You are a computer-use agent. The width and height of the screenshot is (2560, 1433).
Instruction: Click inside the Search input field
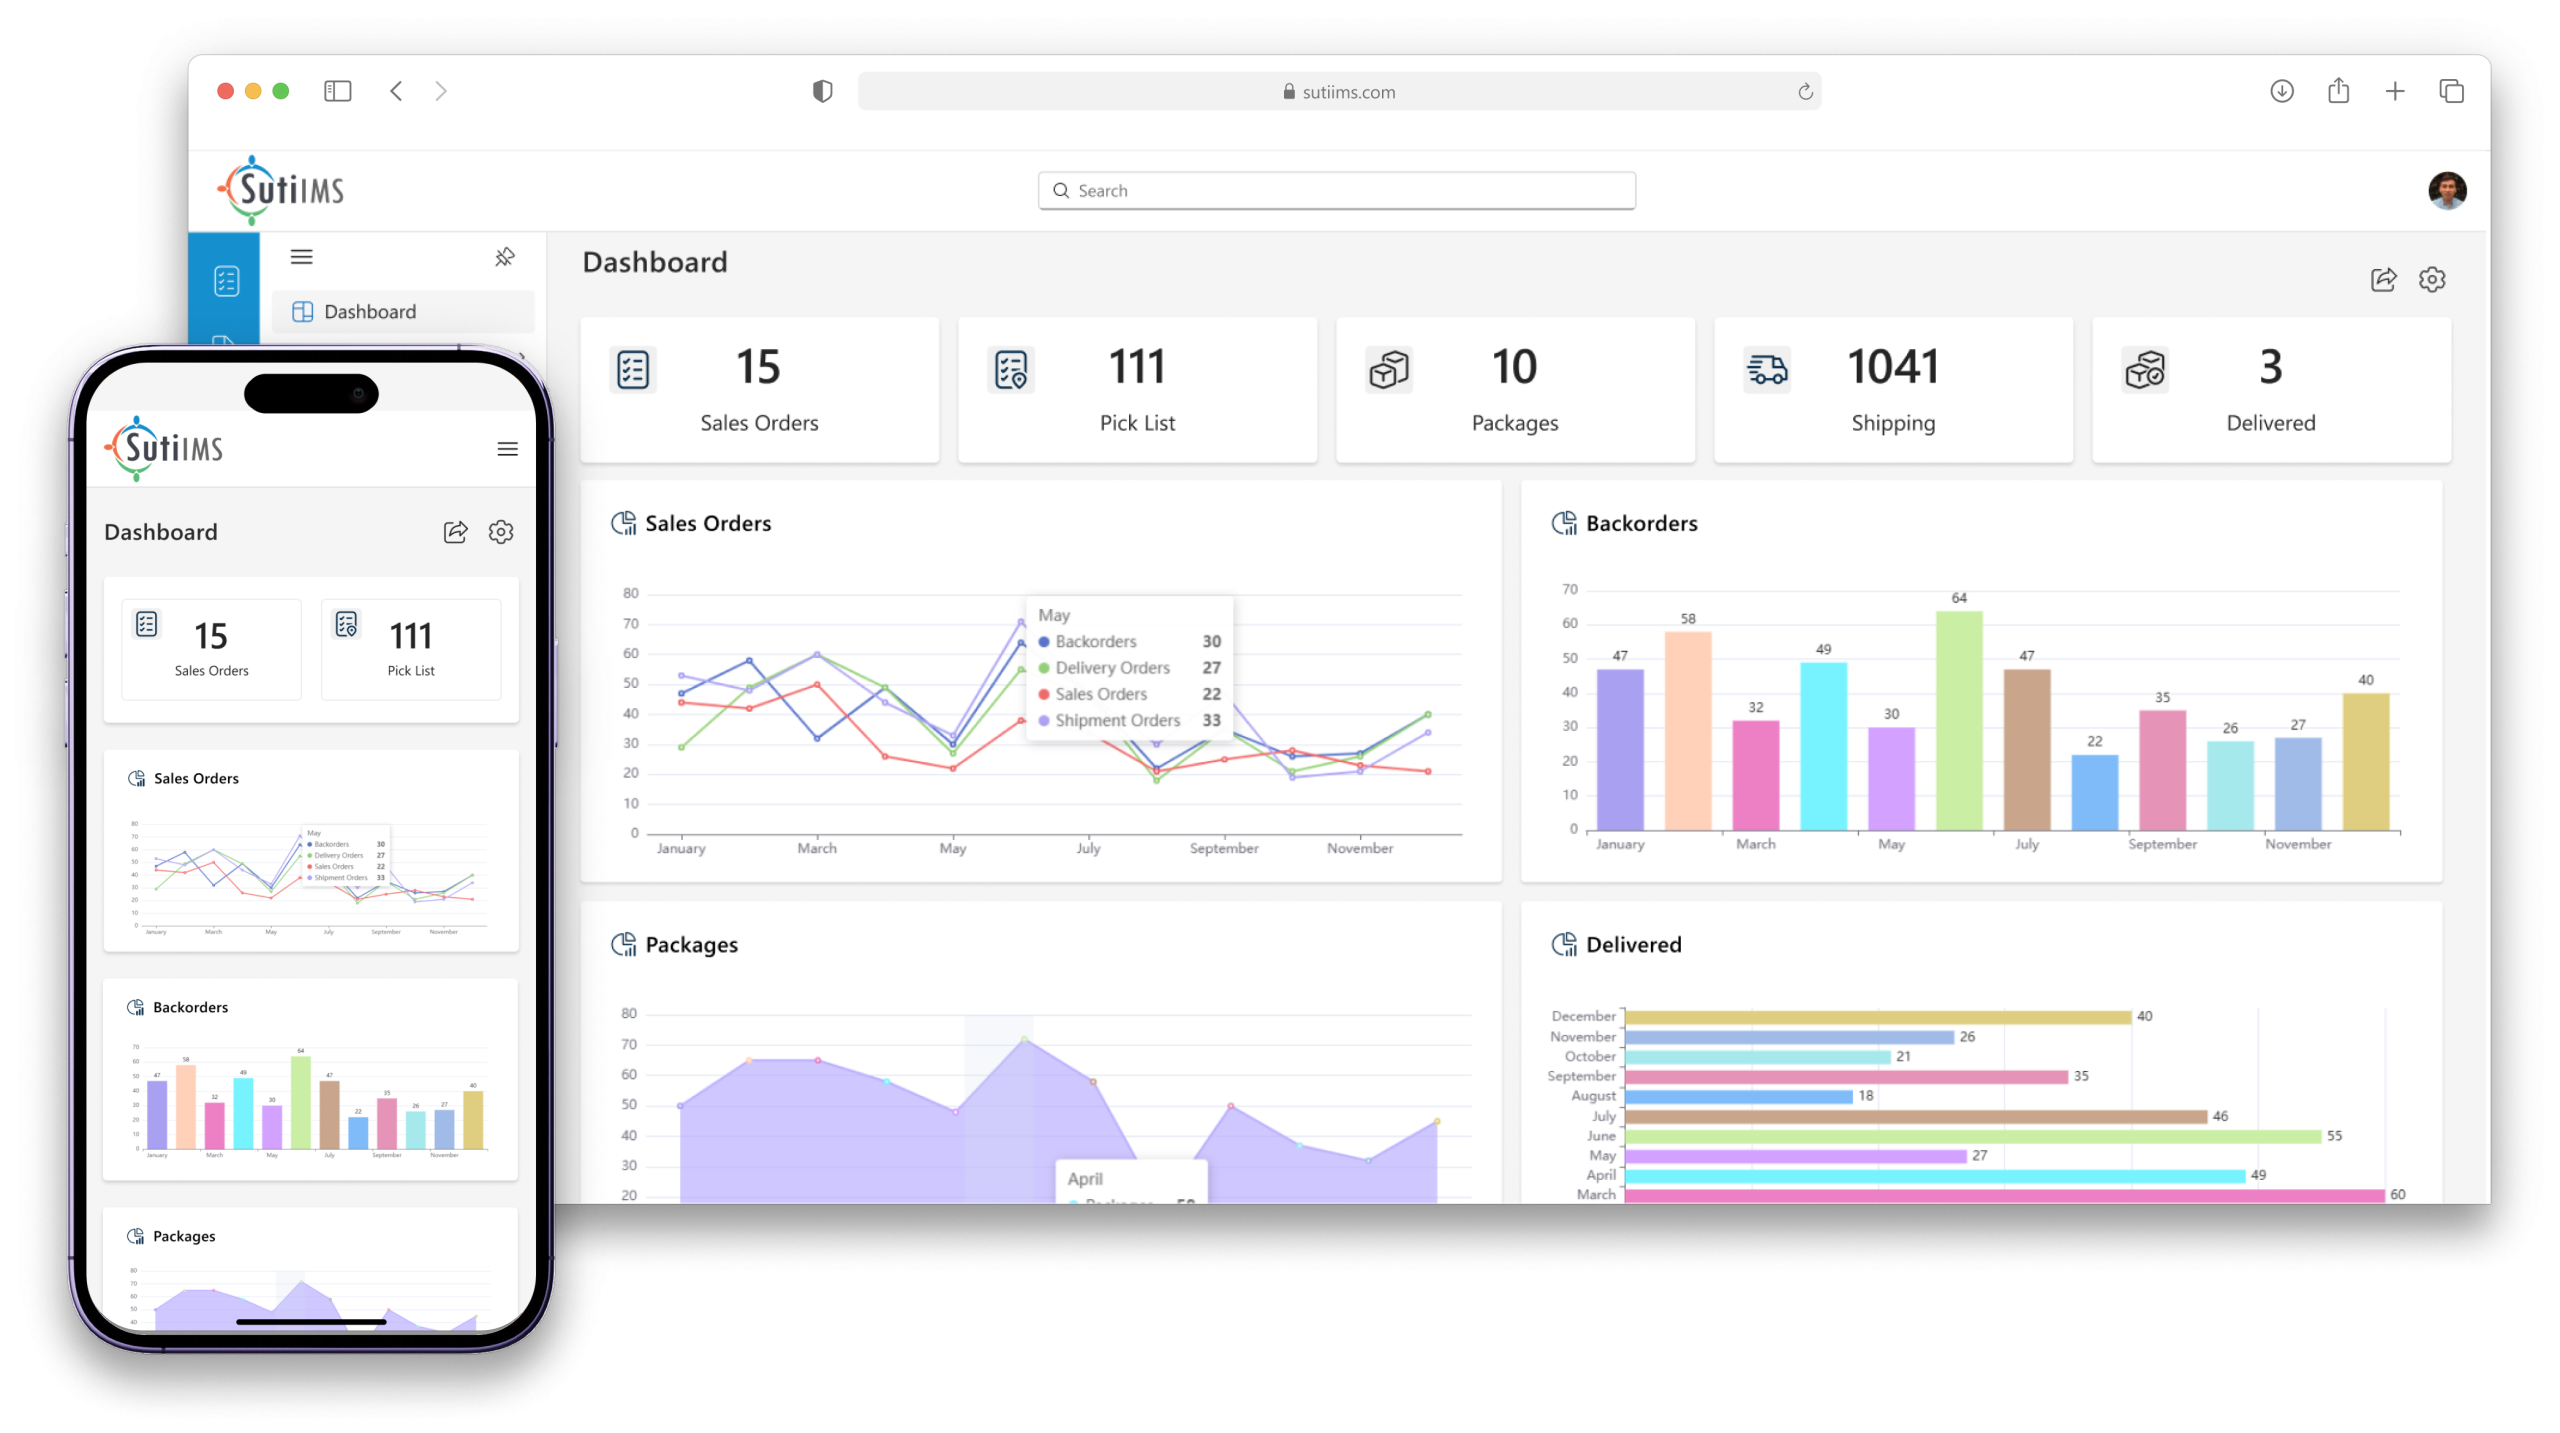[1335, 190]
